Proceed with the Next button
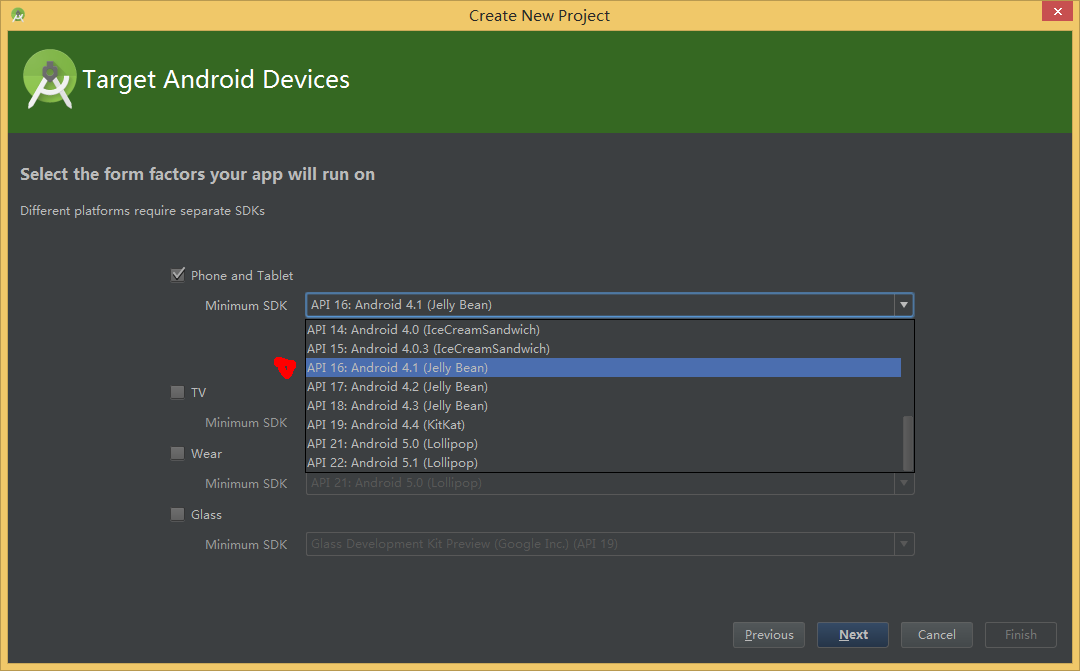This screenshot has height=671, width=1080. pos(853,634)
